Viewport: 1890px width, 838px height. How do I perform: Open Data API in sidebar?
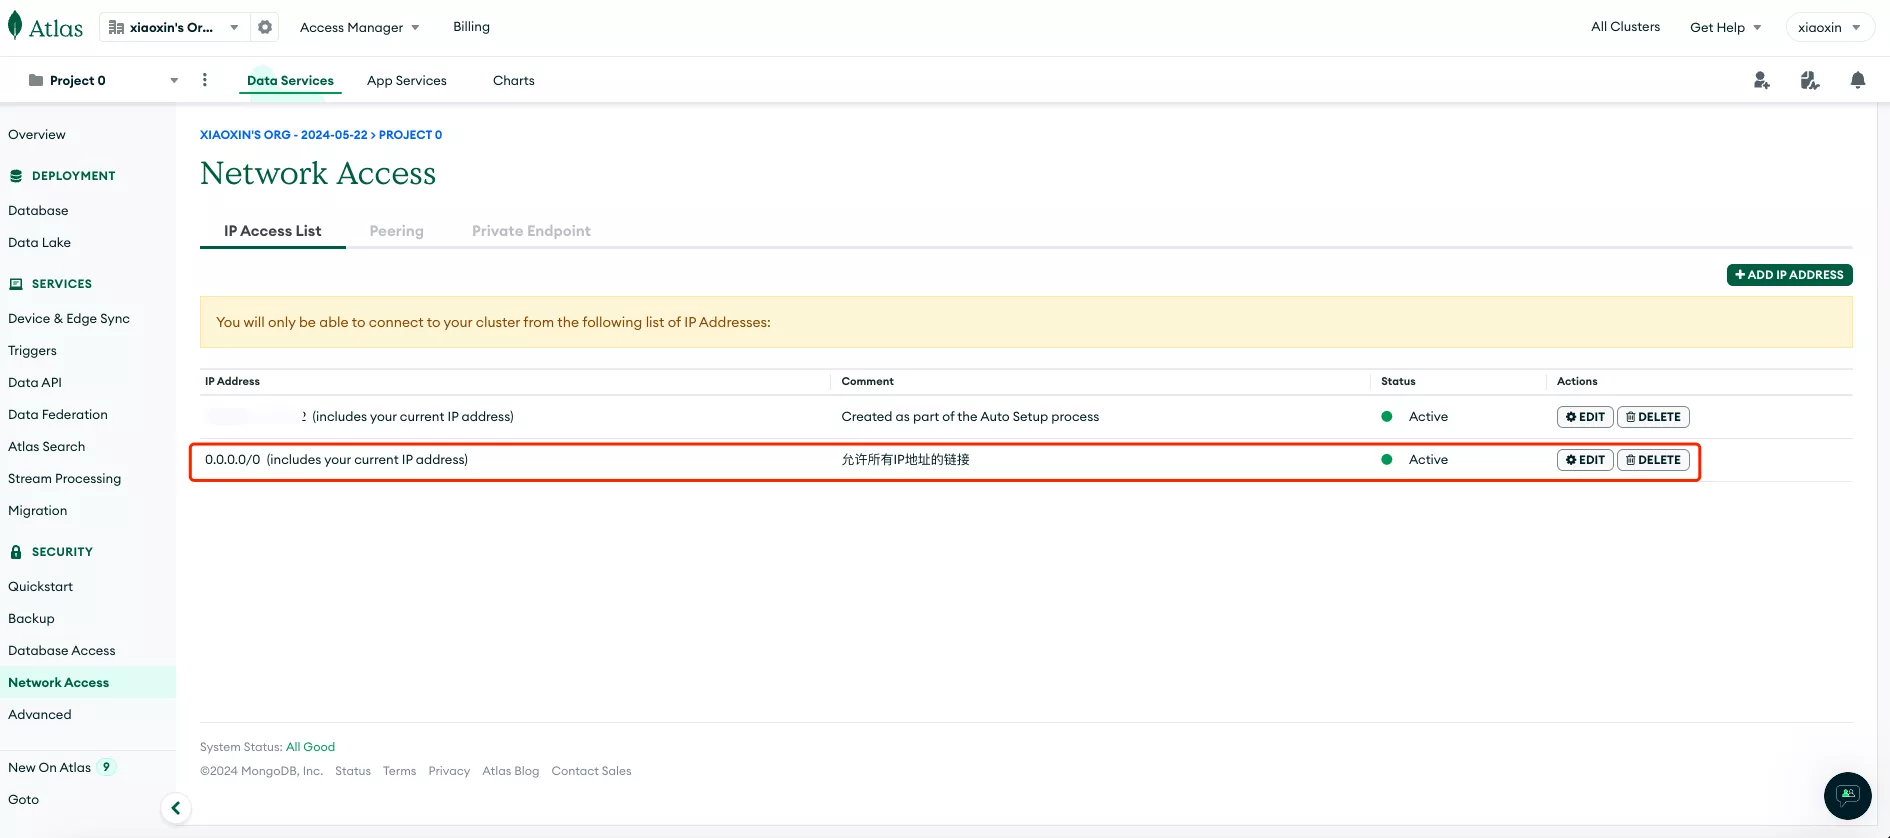pyautogui.click(x=35, y=383)
